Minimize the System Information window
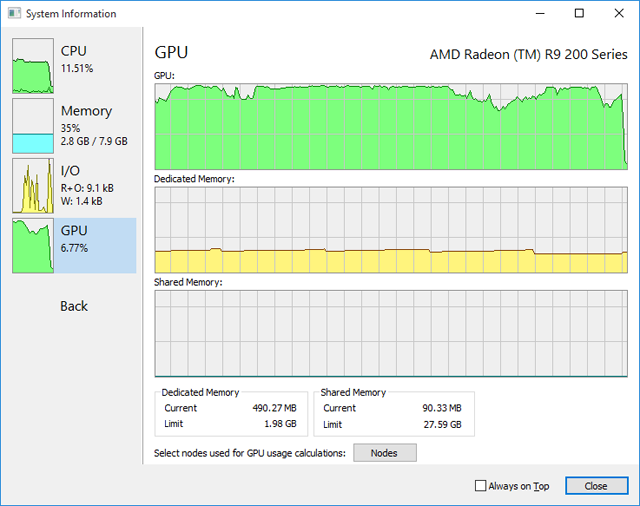The width and height of the screenshot is (640, 506). (x=540, y=13)
